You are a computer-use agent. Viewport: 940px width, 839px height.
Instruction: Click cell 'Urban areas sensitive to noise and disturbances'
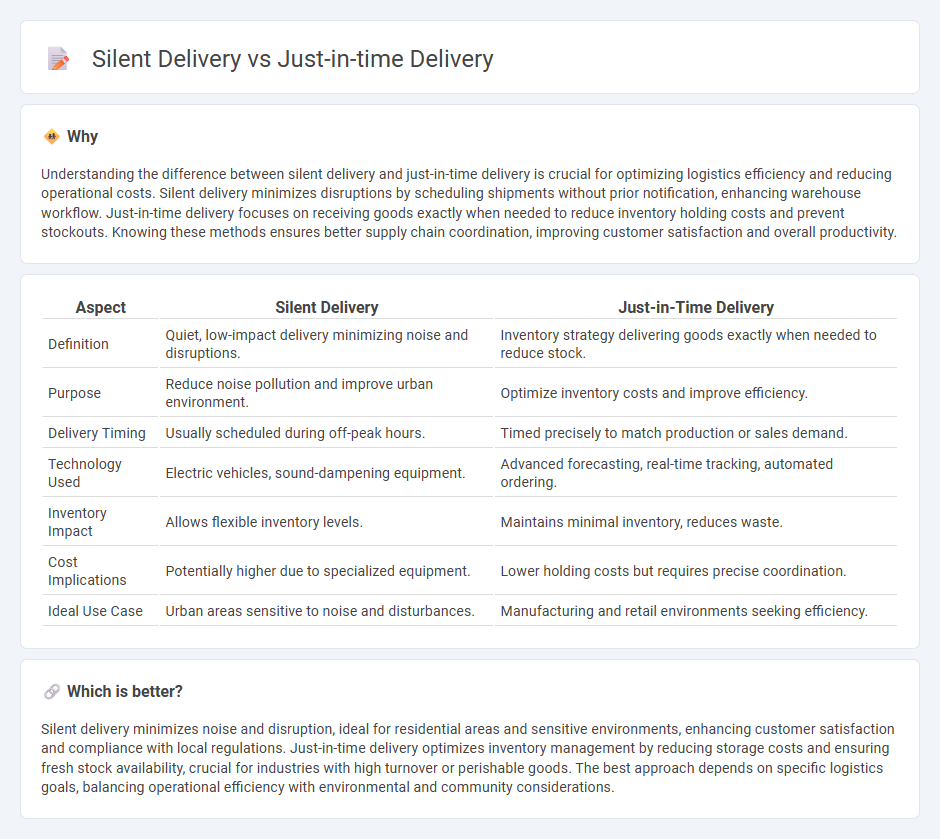click(x=327, y=611)
